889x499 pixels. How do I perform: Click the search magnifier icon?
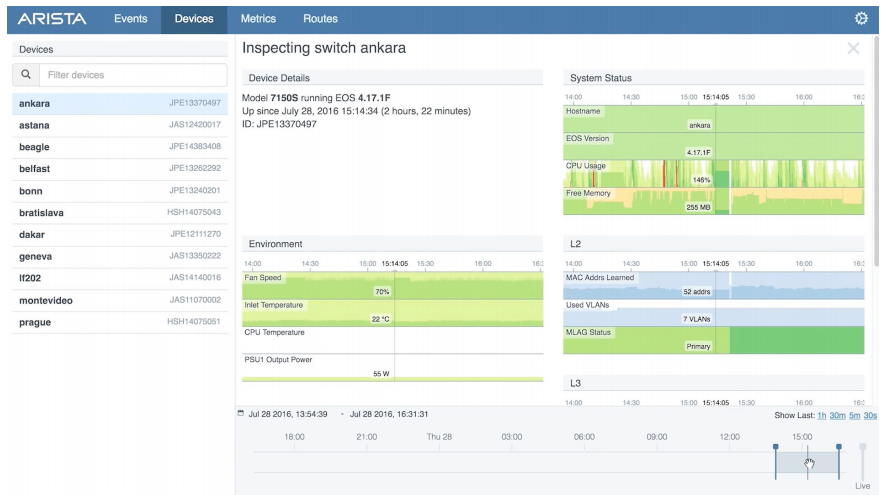pos(26,74)
